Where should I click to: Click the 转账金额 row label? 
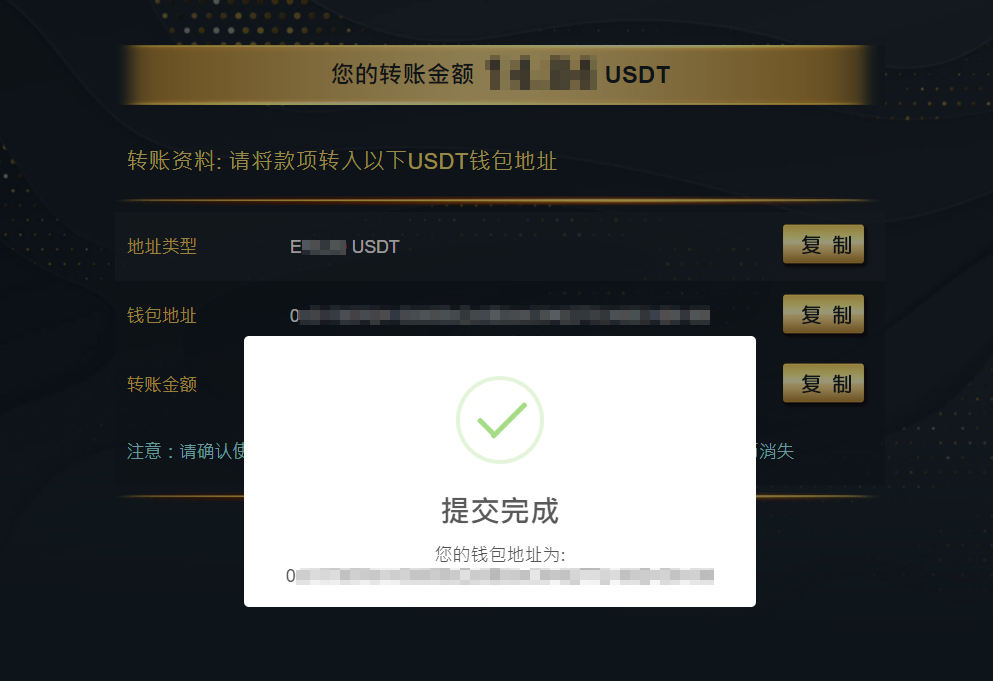[162, 384]
